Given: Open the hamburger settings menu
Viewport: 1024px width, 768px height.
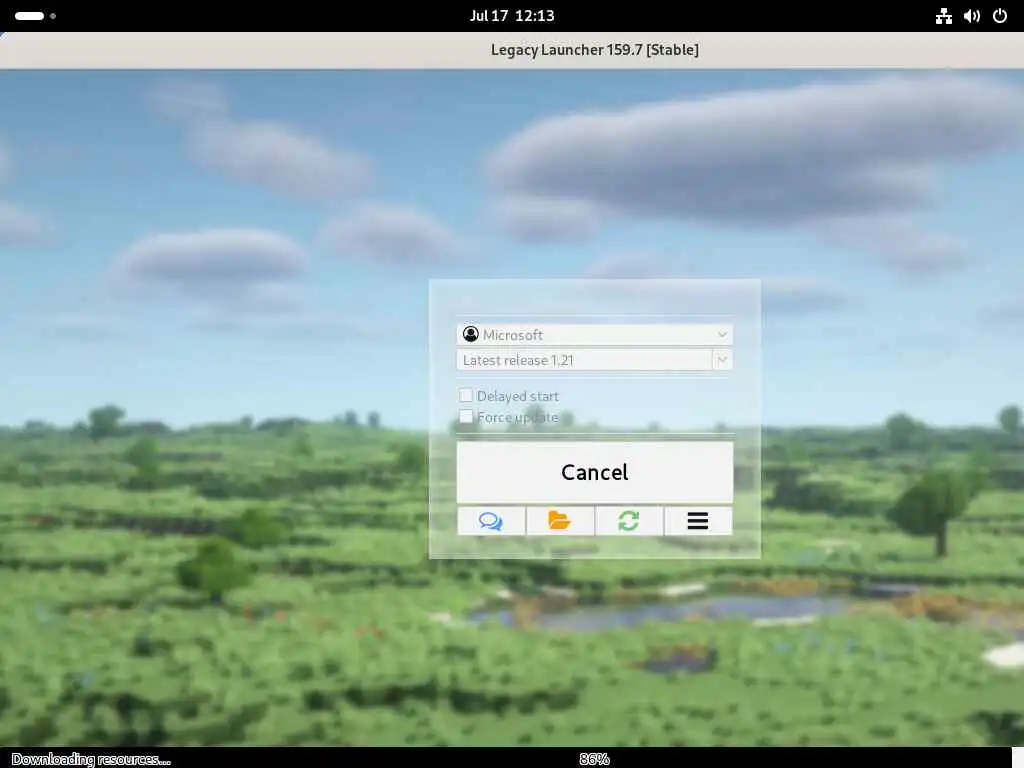Looking at the screenshot, I should 698,520.
